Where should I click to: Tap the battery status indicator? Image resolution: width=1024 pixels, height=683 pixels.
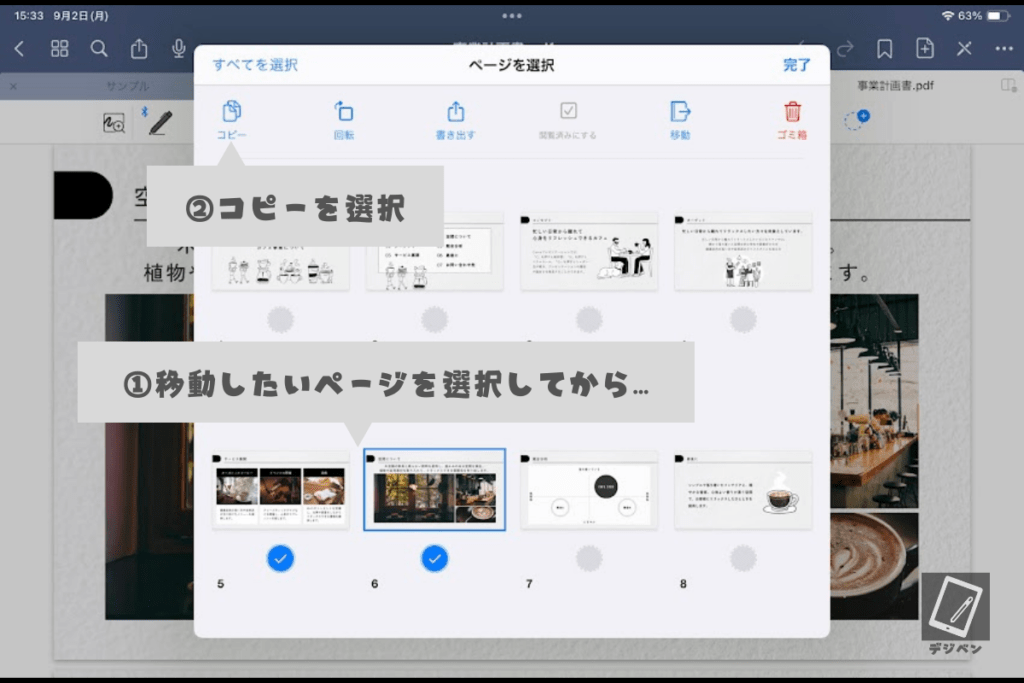click(x=997, y=16)
